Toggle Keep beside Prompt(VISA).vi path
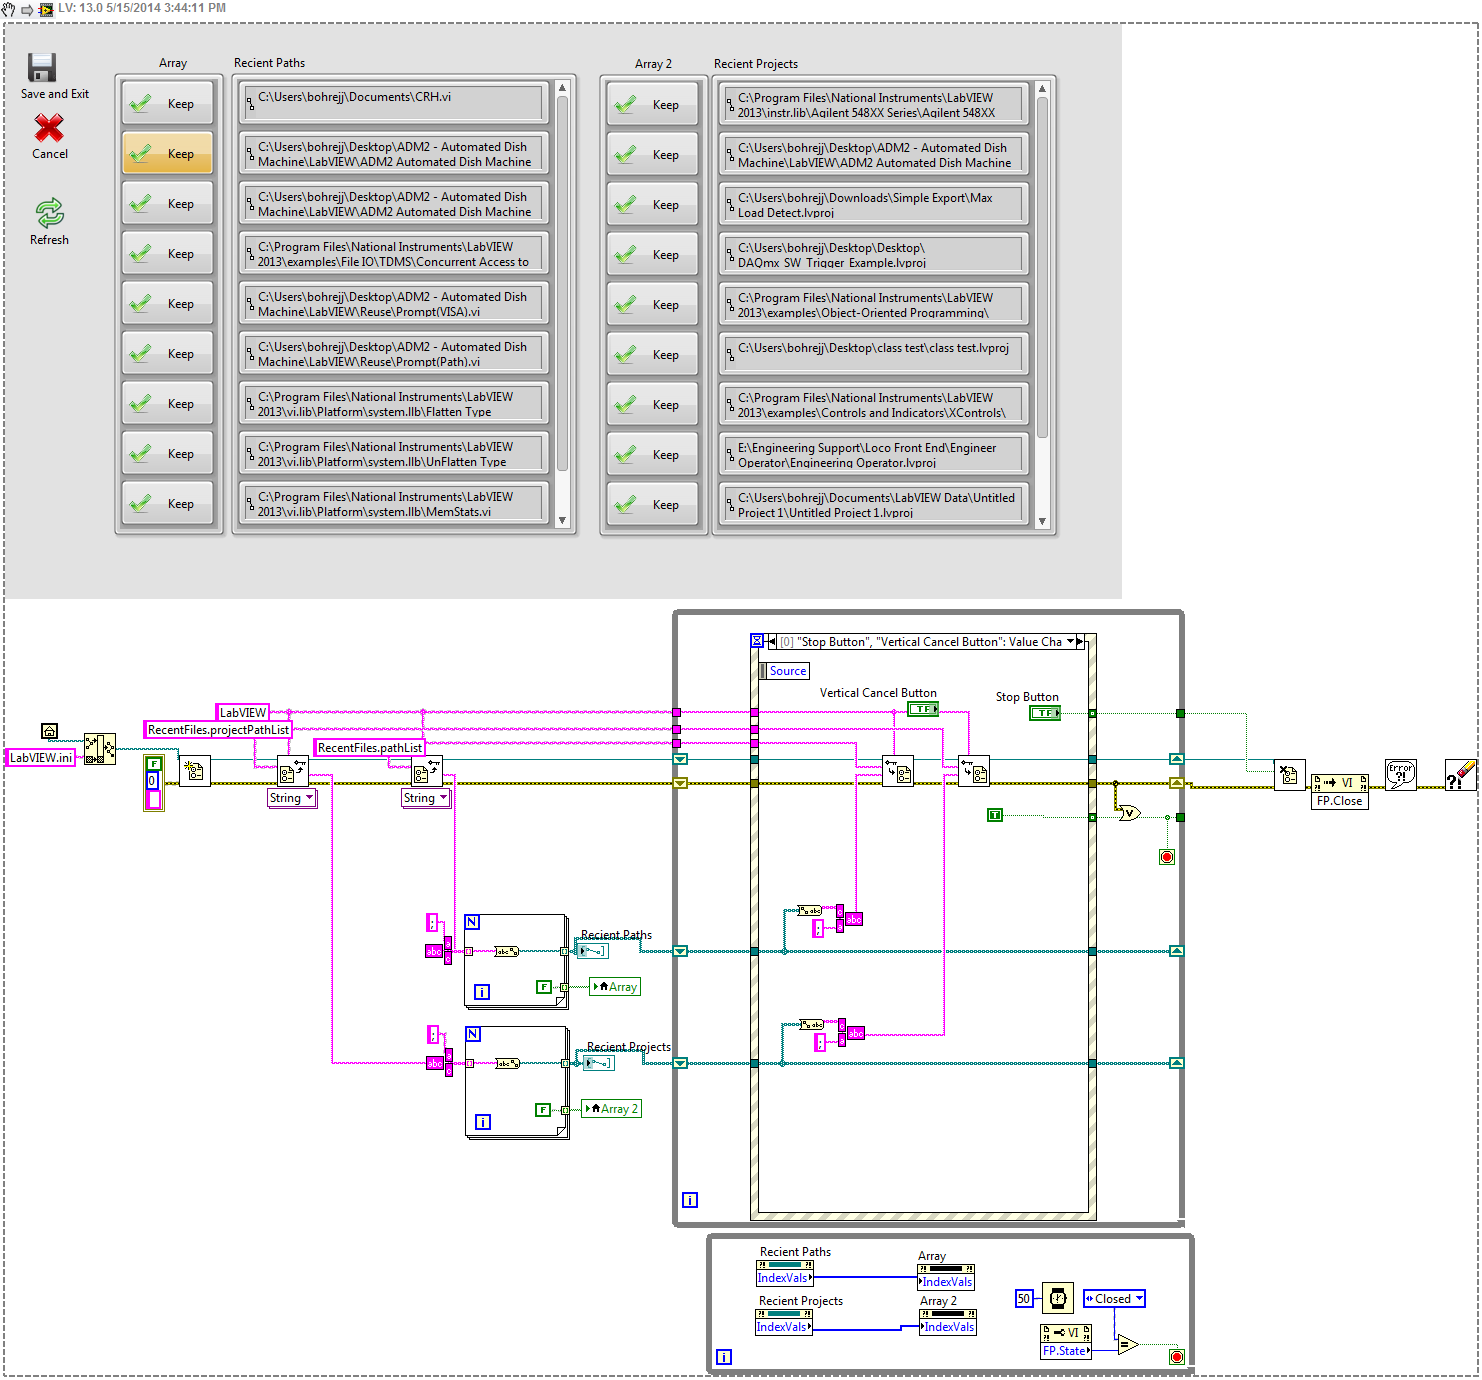1482x1380 pixels. (168, 303)
